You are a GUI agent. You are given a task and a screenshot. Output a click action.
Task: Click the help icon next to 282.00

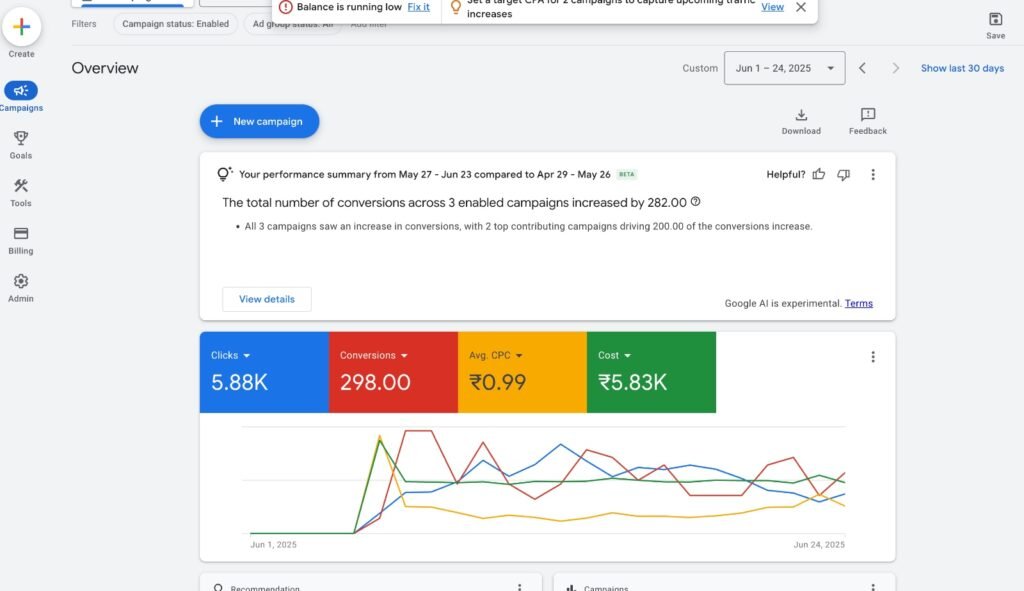point(696,202)
